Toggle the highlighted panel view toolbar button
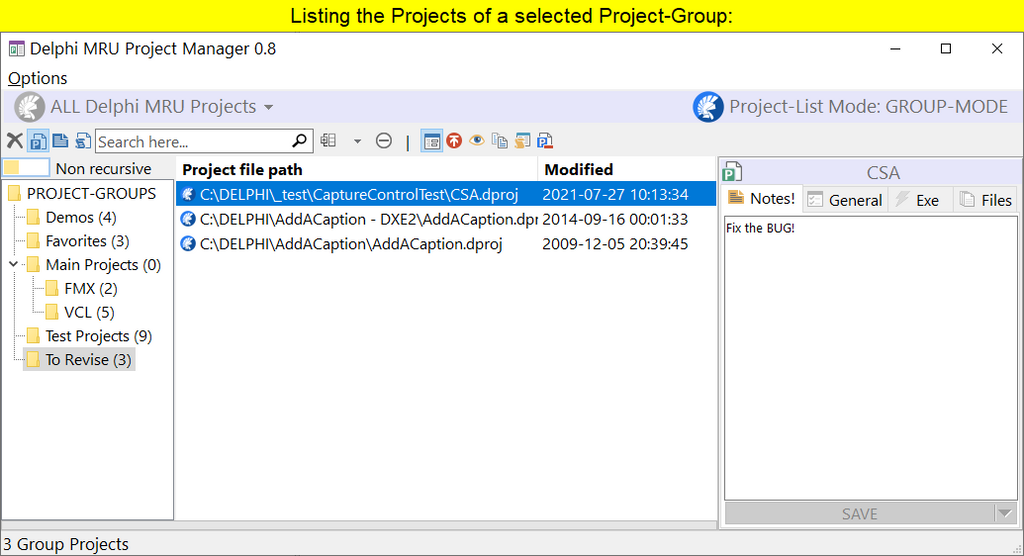This screenshot has width=1024, height=556. 431,141
